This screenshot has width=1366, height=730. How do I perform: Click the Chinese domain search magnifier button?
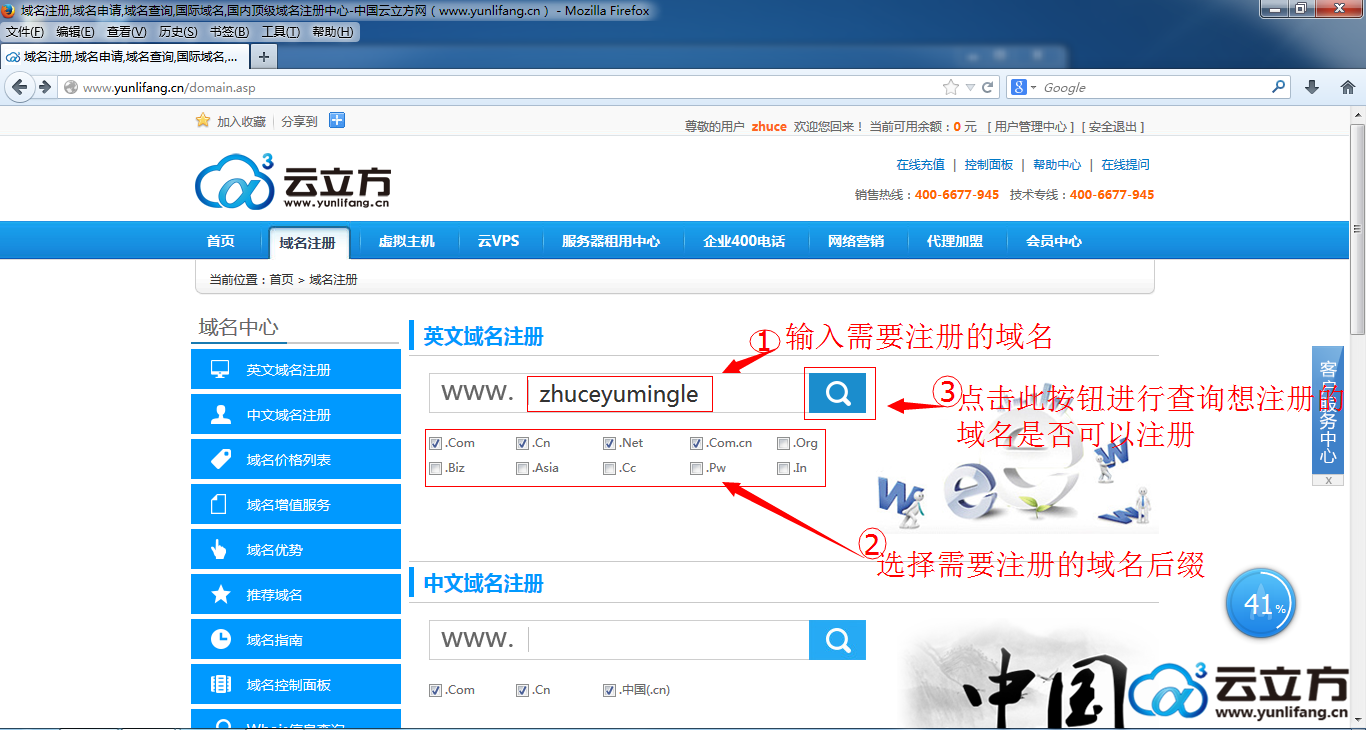(837, 640)
